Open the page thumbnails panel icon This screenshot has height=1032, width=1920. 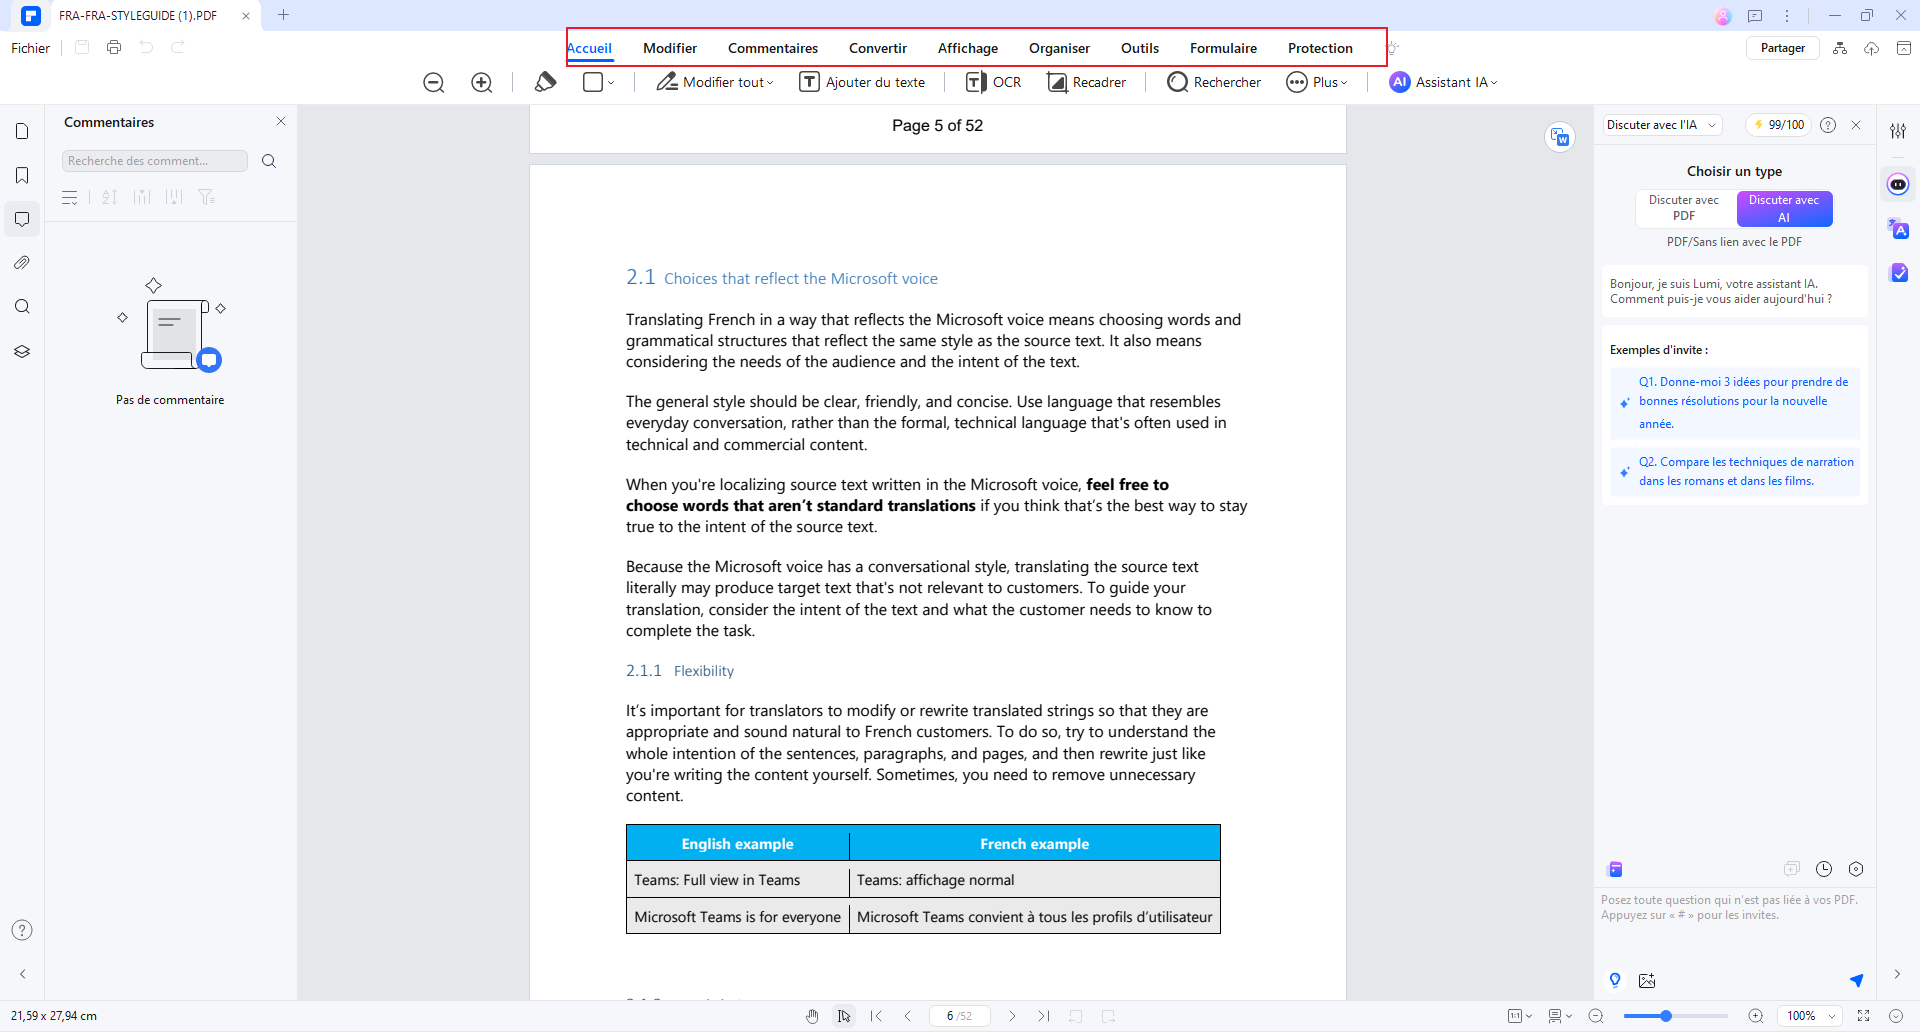click(22, 131)
